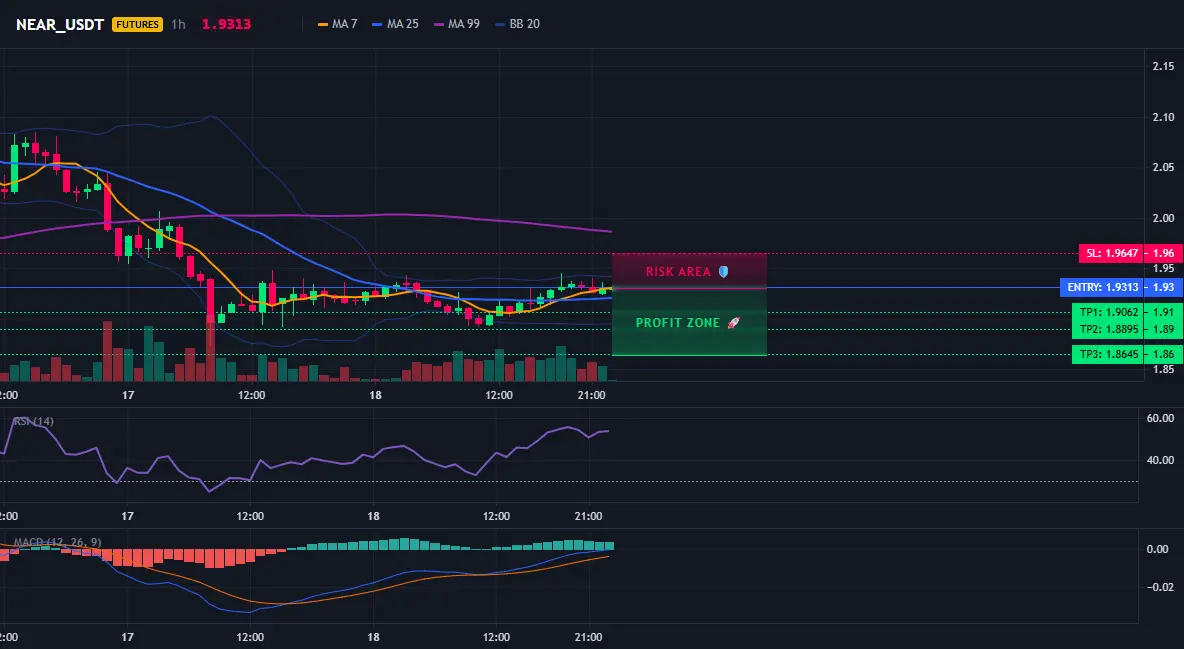This screenshot has width=1184, height=649.
Task: Click the NEAR_USDT symbol name
Action: tap(60, 24)
